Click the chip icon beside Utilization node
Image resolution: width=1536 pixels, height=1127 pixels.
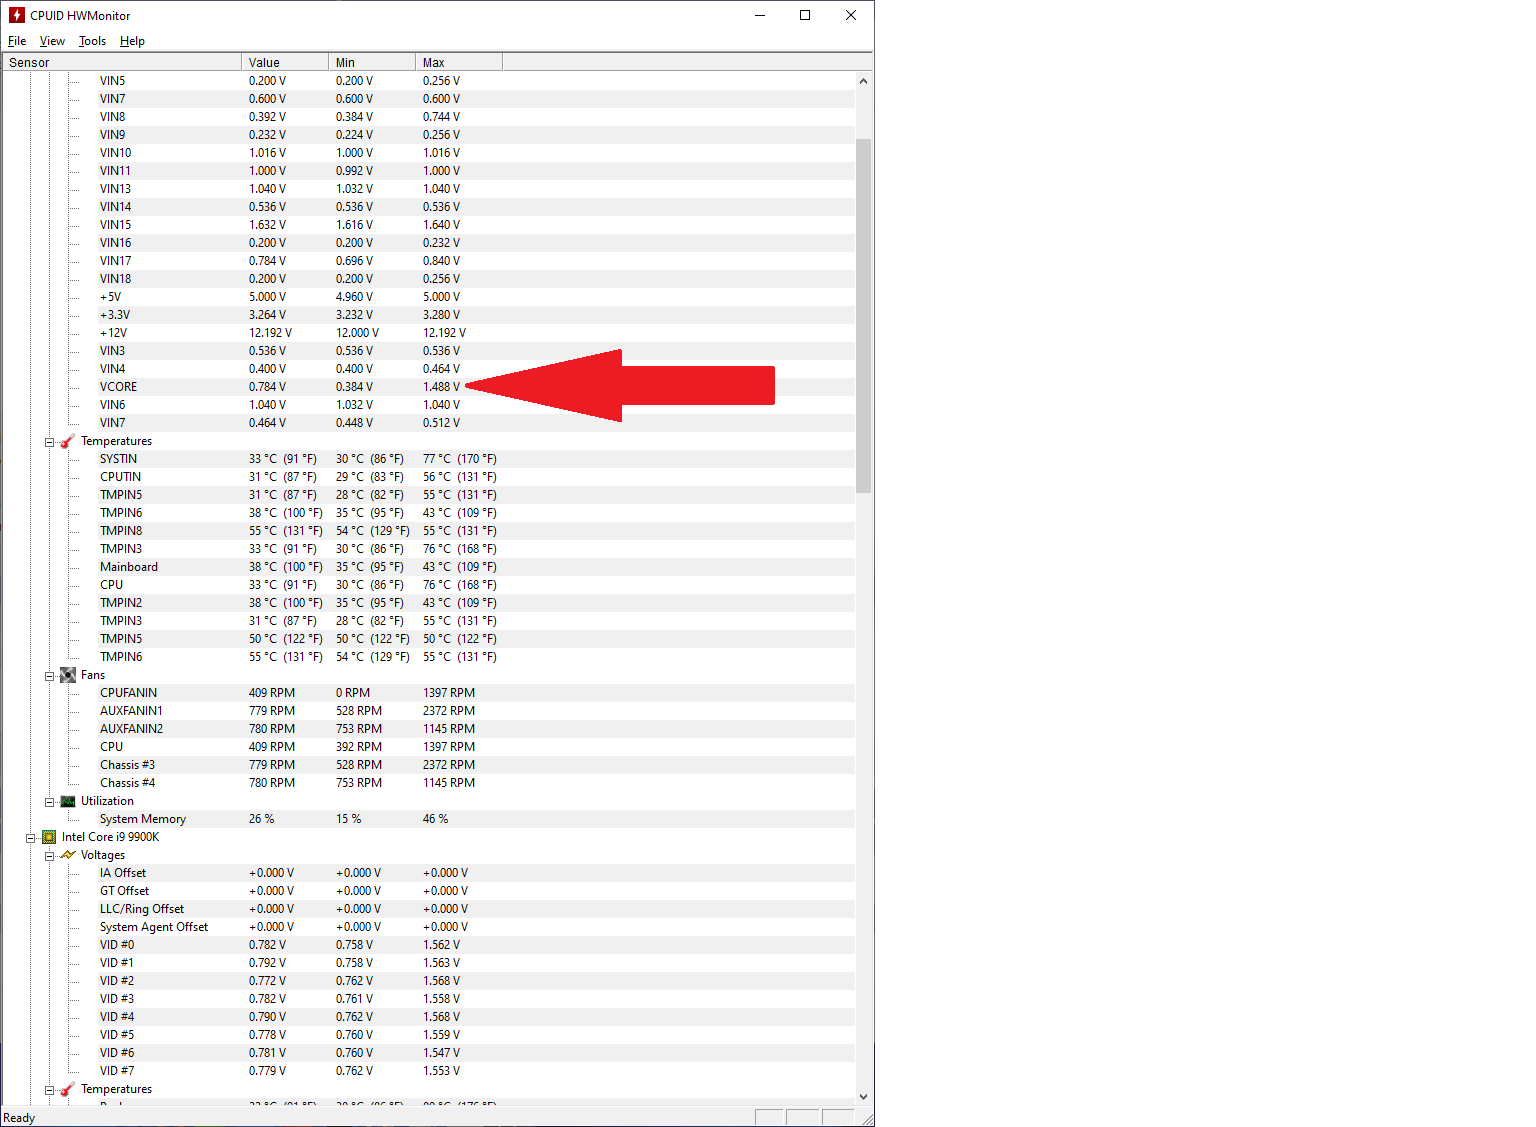(x=68, y=801)
